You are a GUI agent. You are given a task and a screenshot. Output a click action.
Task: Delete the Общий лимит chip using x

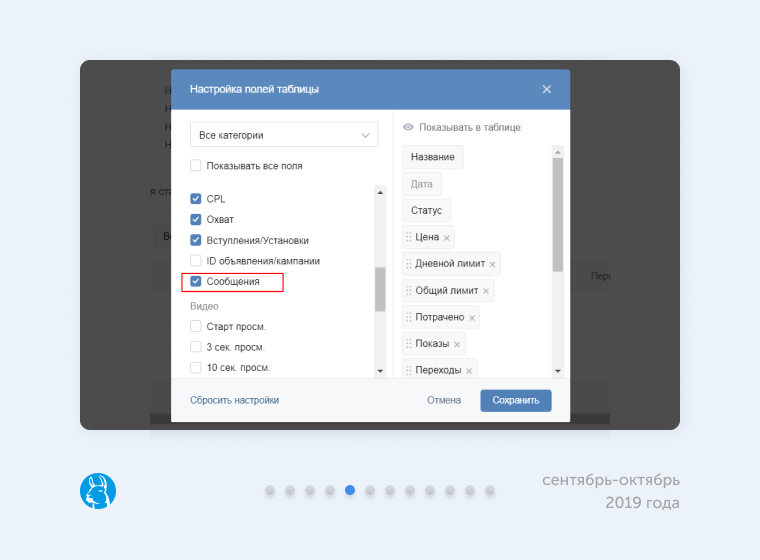(486, 291)
